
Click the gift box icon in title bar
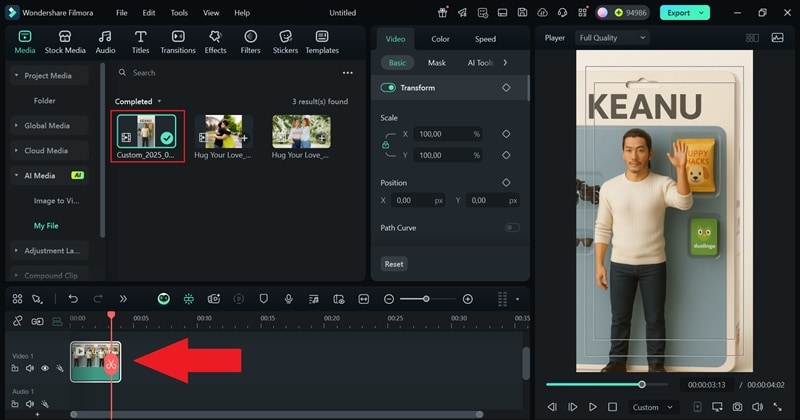click(x=442, y=13)
